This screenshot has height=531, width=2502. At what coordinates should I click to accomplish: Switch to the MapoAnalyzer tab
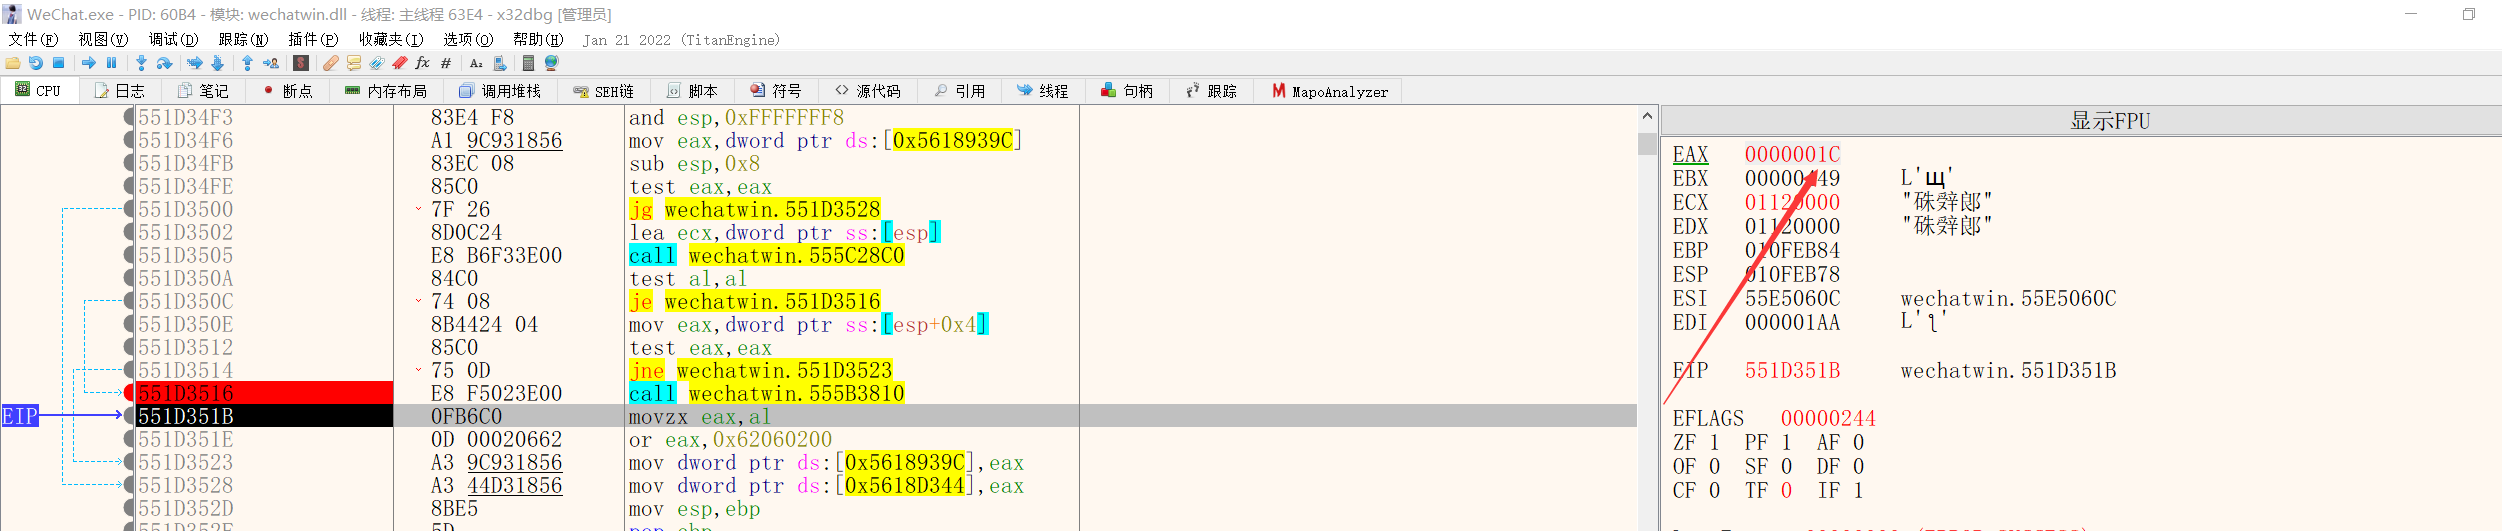pos(1330,91)
